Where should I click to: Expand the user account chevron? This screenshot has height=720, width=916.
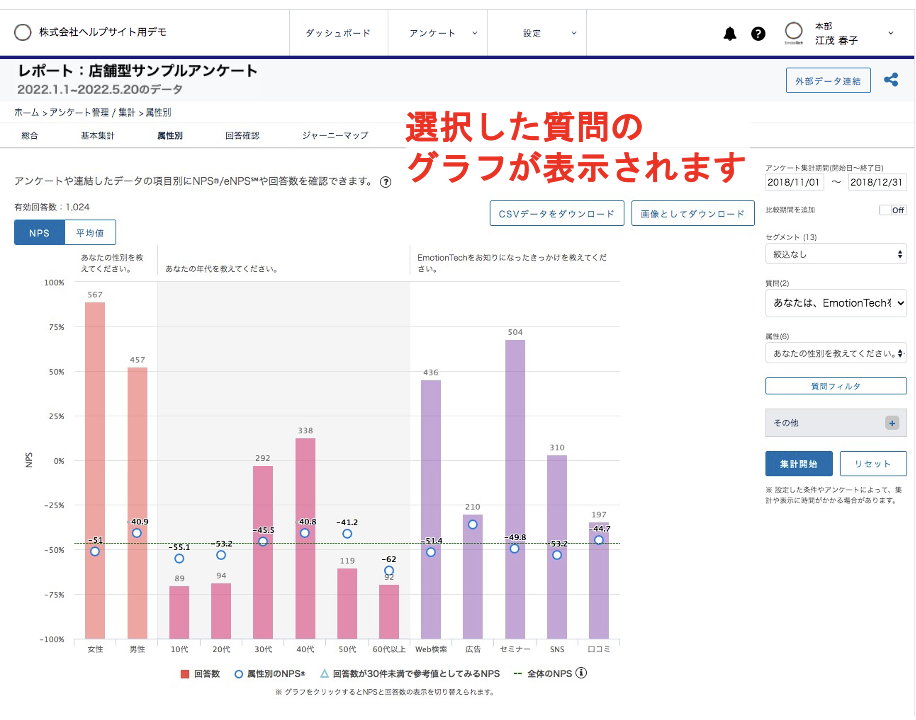pos(891,33)
